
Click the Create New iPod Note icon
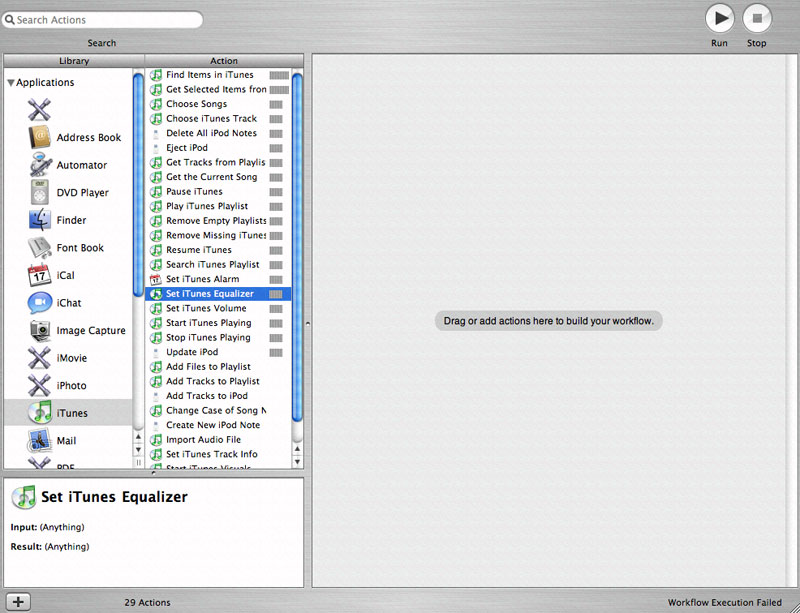point(156,425)
